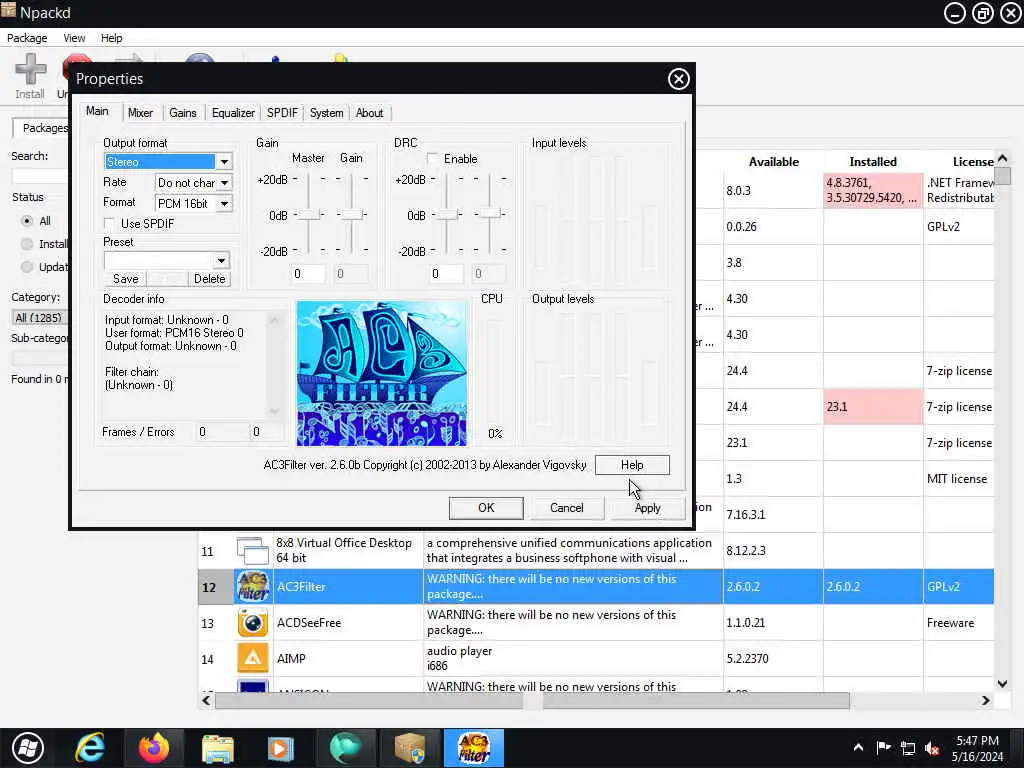Open the Category All (1285) dropdown

(x=39, y=317)
